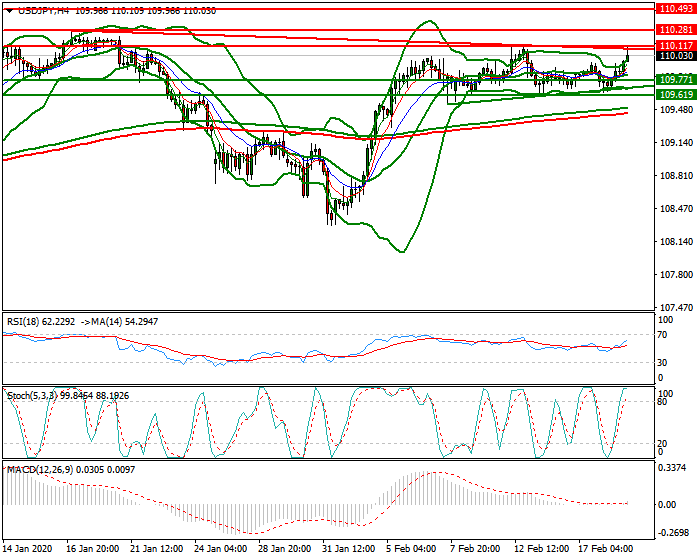Image resolution: width=700 pixels, height=560 pixels.
Task: Select the green 109.771 support level label
Action: (676, 80)
